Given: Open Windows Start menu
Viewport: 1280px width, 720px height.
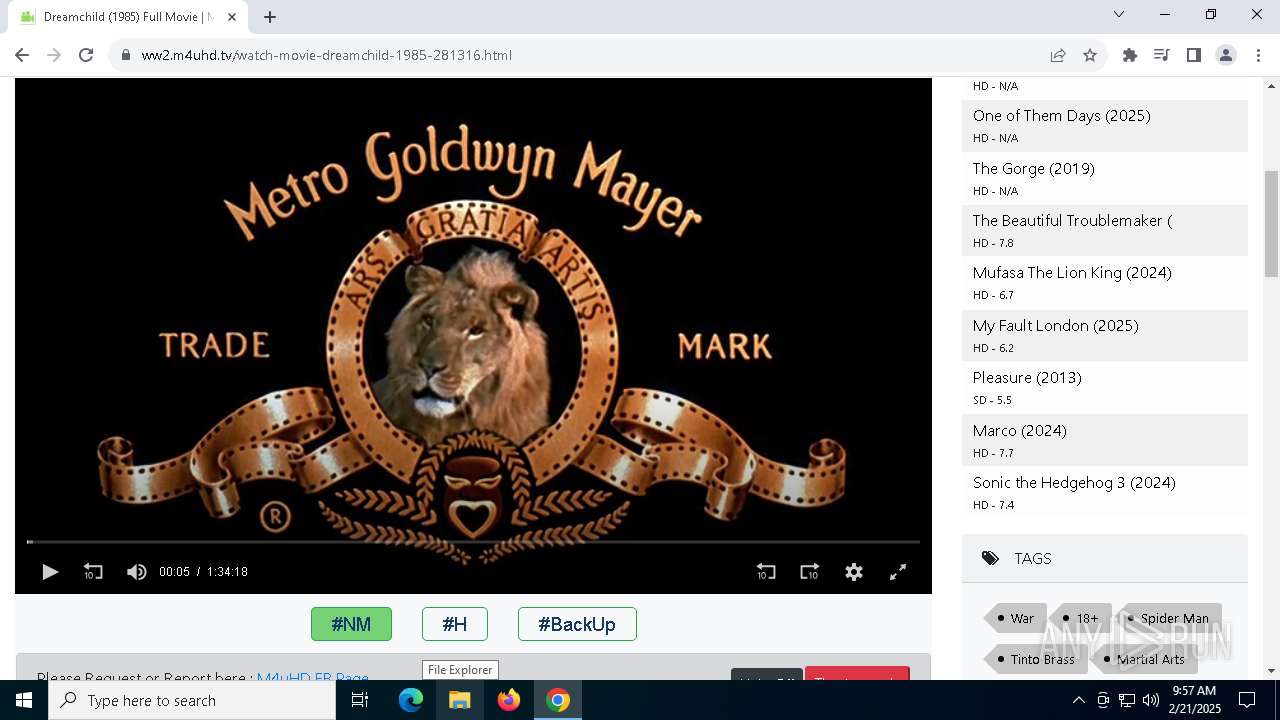Looking at the screenshot, I should pyautogui.click(x=24, y=700).
